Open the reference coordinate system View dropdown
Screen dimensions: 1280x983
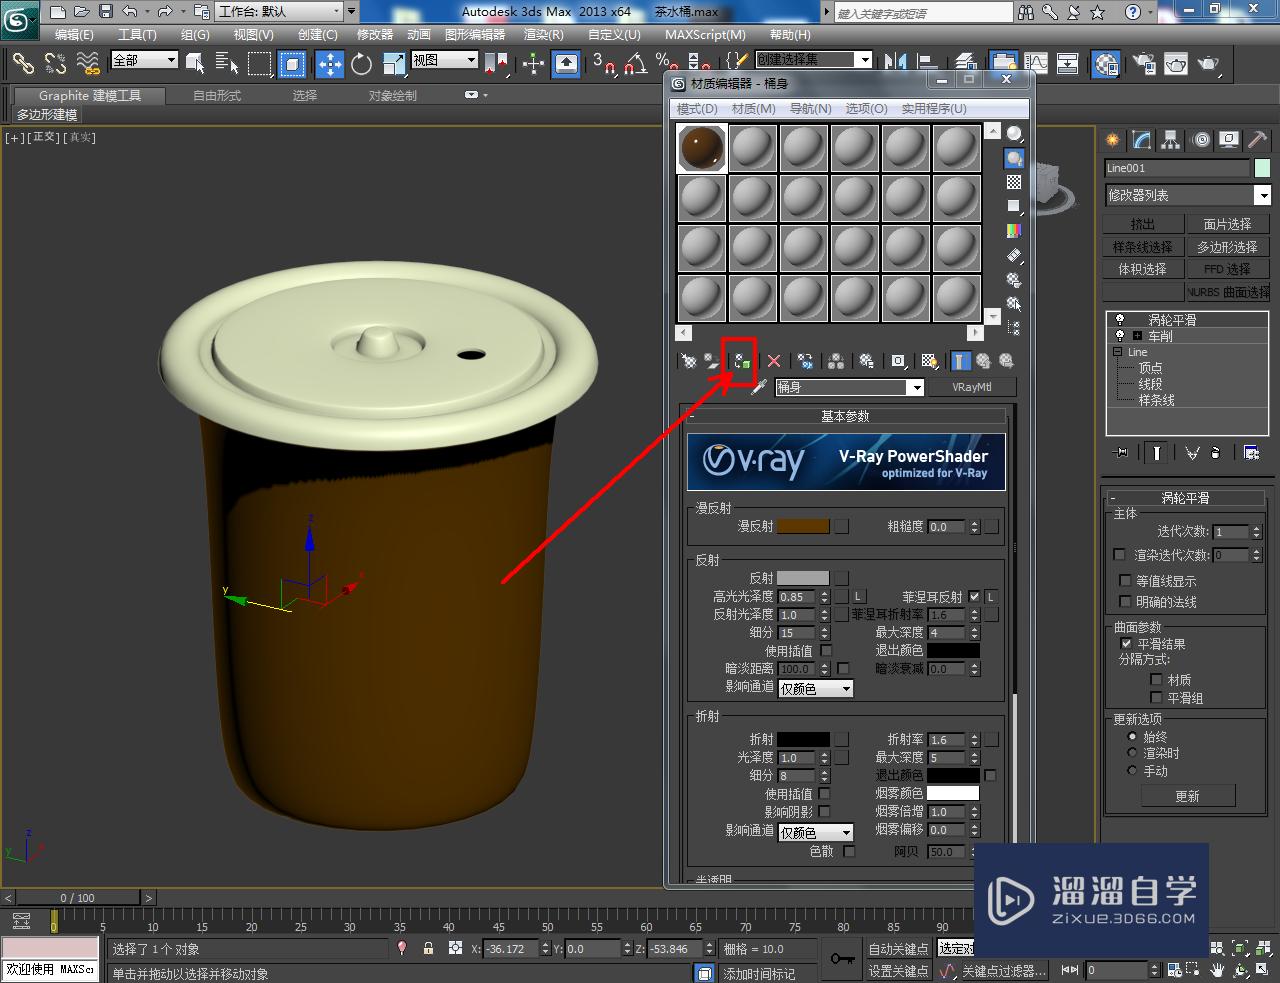coord(445,60)
